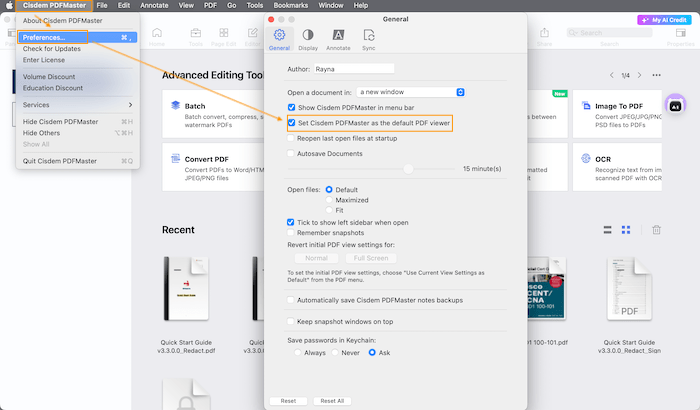Select Ask for Keychain passwords
The width and height of the screenshot is (700, 410).
(x=372, y=353)
